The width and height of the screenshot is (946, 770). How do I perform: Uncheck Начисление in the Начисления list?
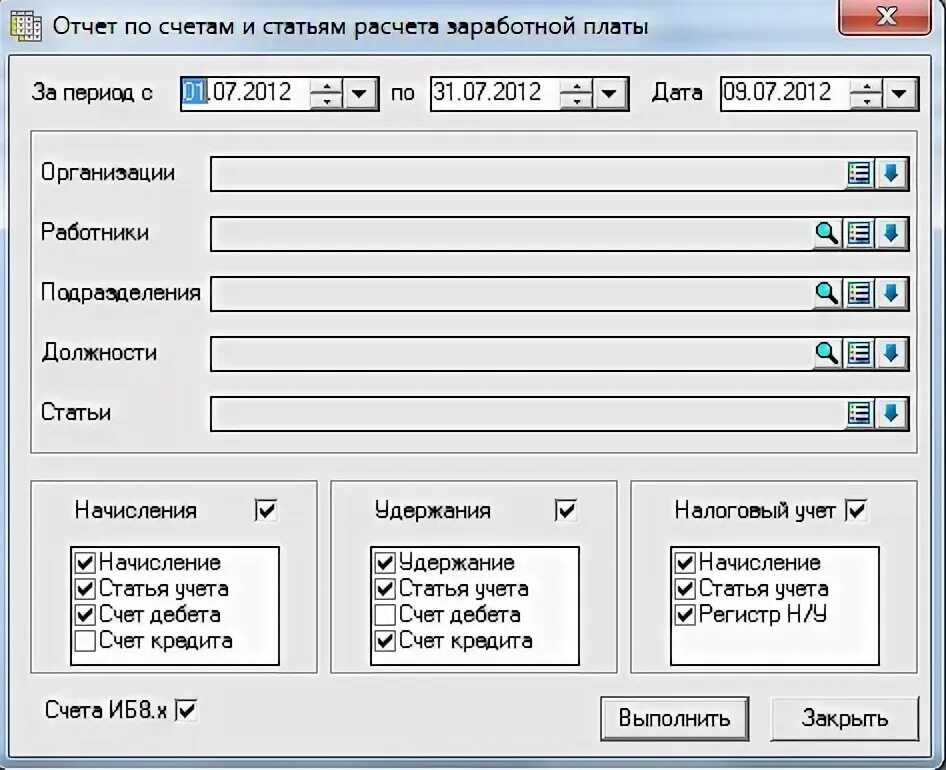pos(85,563)
